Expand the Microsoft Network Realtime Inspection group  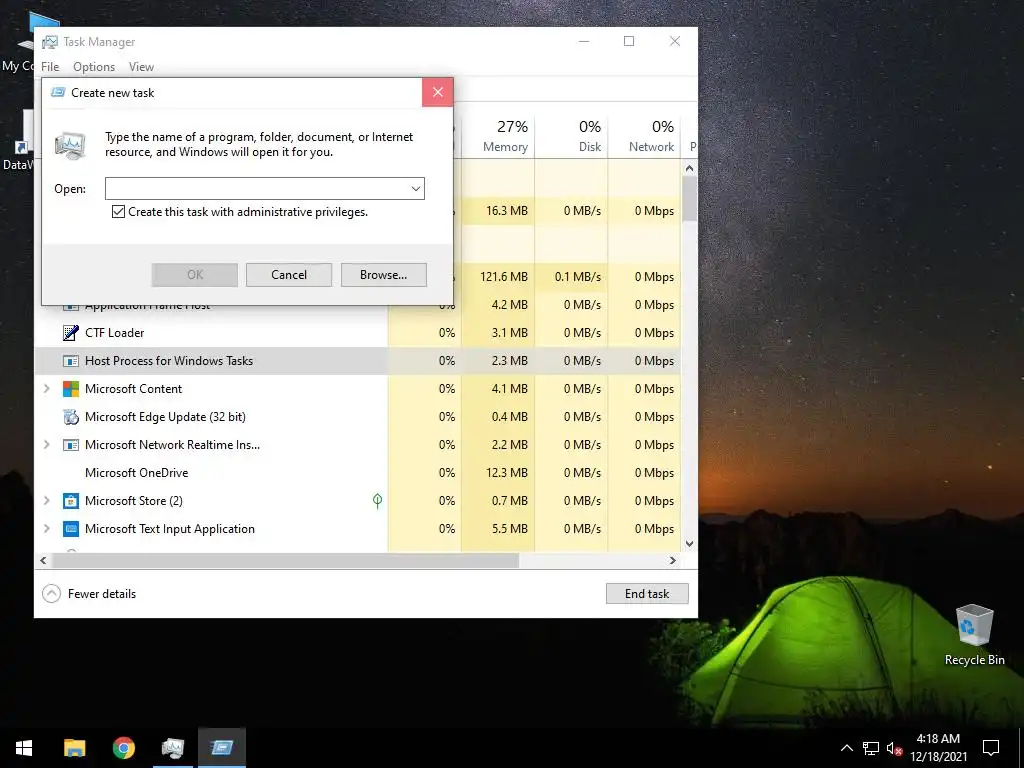click(46, 445)
